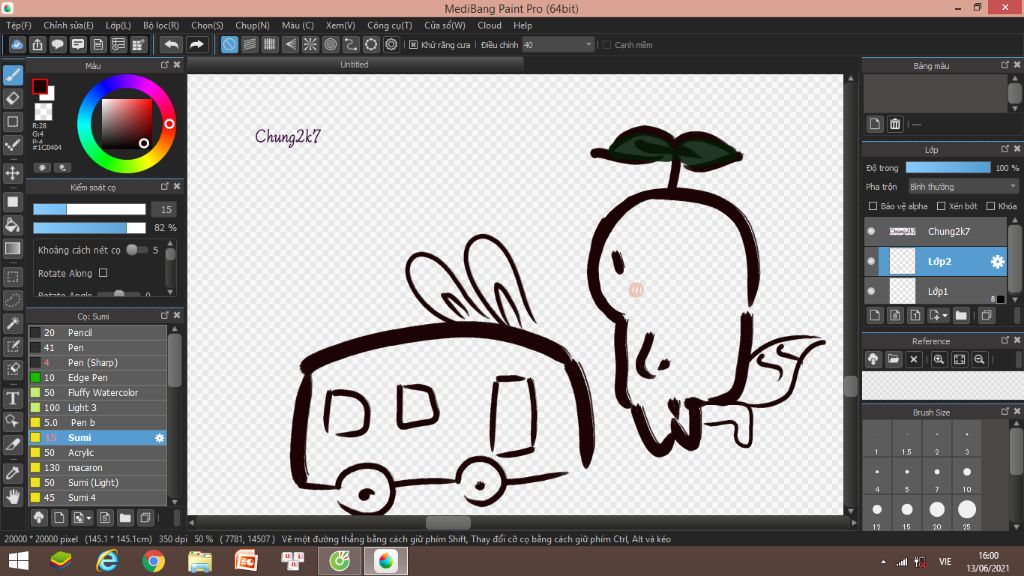Select the Gradient tool

[13, 249]
